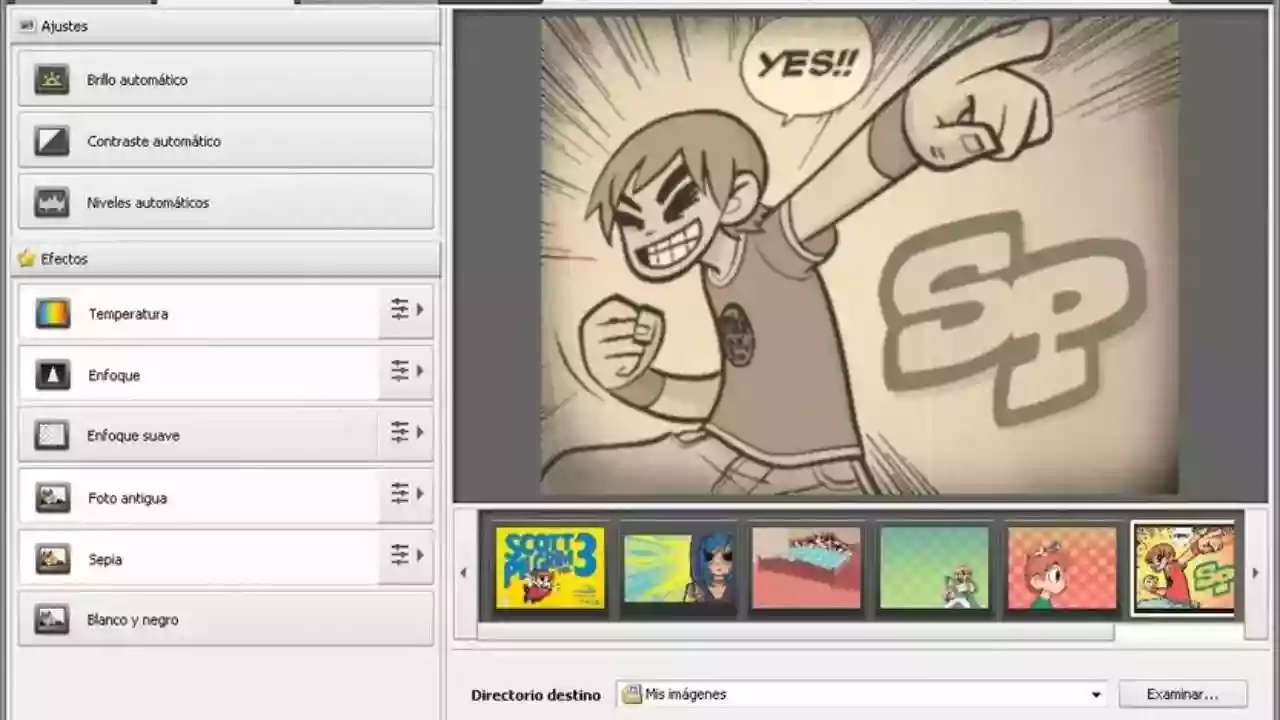Viewport: 1280px width, 720px height.
Task: Click the Enfoque effect icon
Action: (x=53, y=375)
